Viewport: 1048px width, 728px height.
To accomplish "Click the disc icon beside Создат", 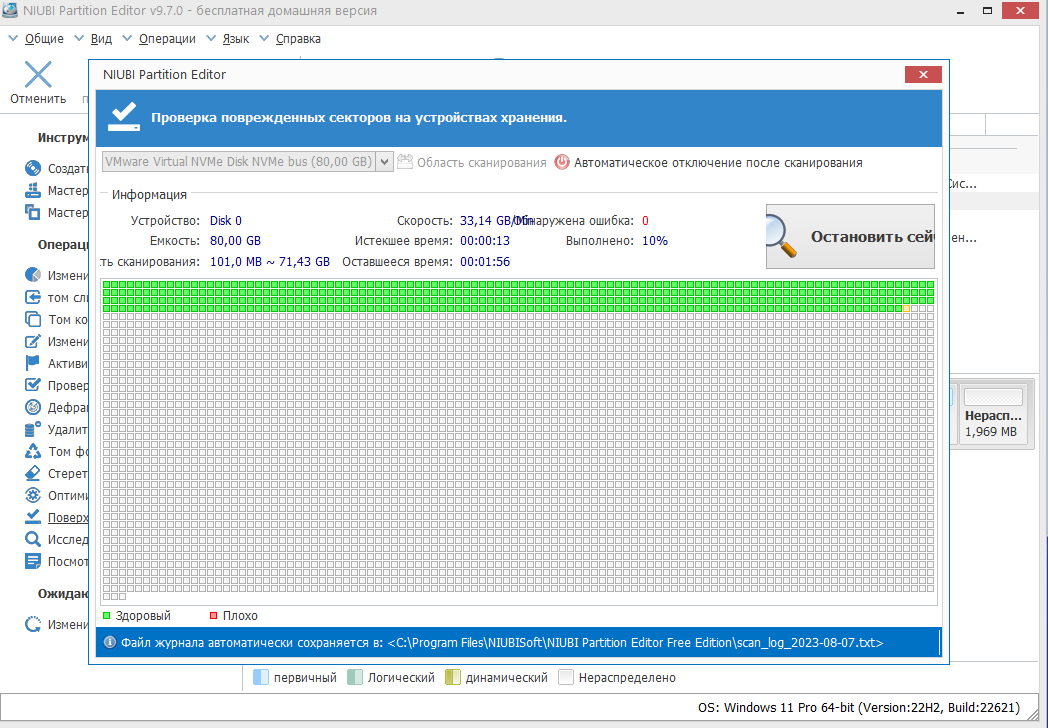I will 33,168.
